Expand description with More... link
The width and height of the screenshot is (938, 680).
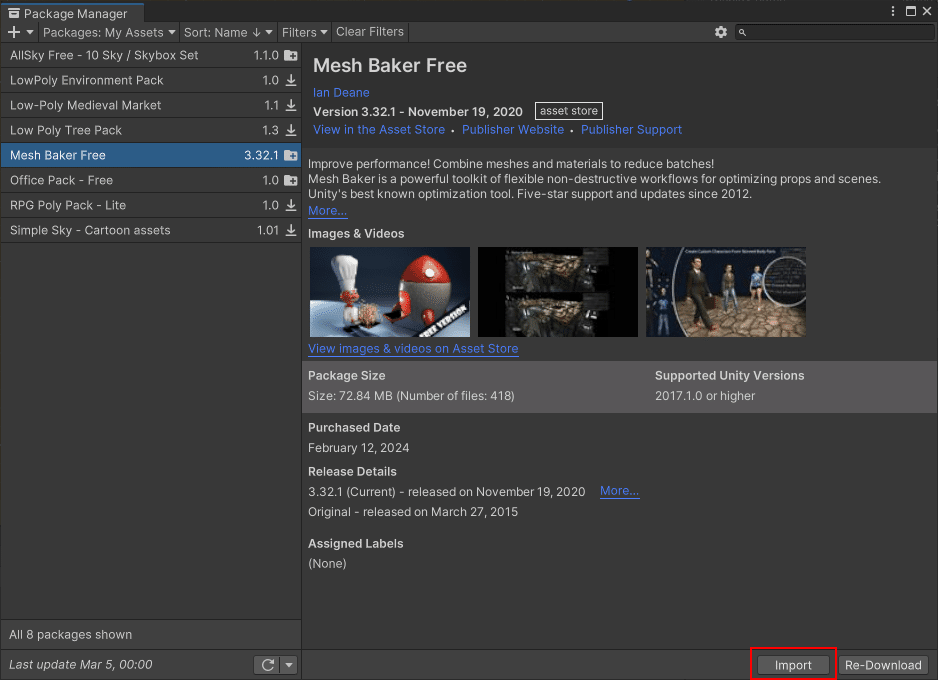click(327, 211)
